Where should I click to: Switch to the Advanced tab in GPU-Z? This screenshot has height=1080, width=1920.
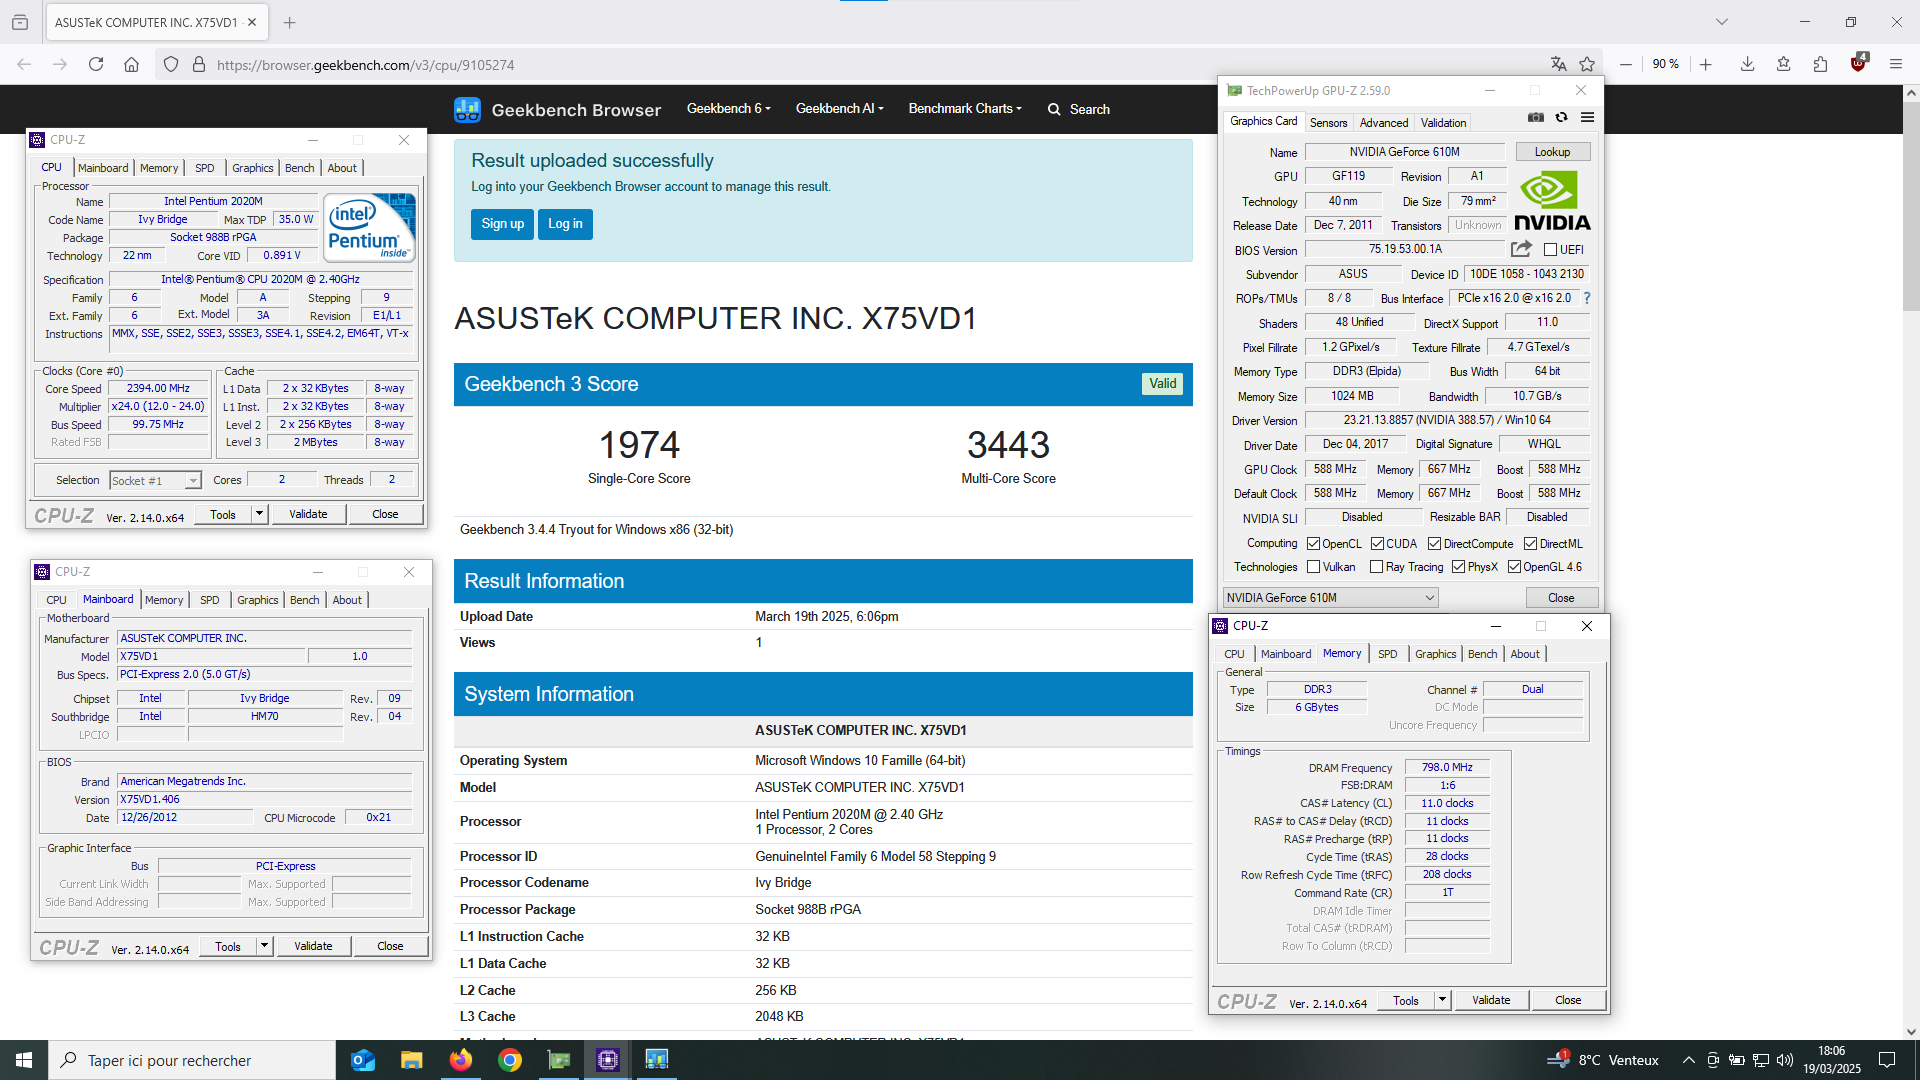pos(1384,123)
